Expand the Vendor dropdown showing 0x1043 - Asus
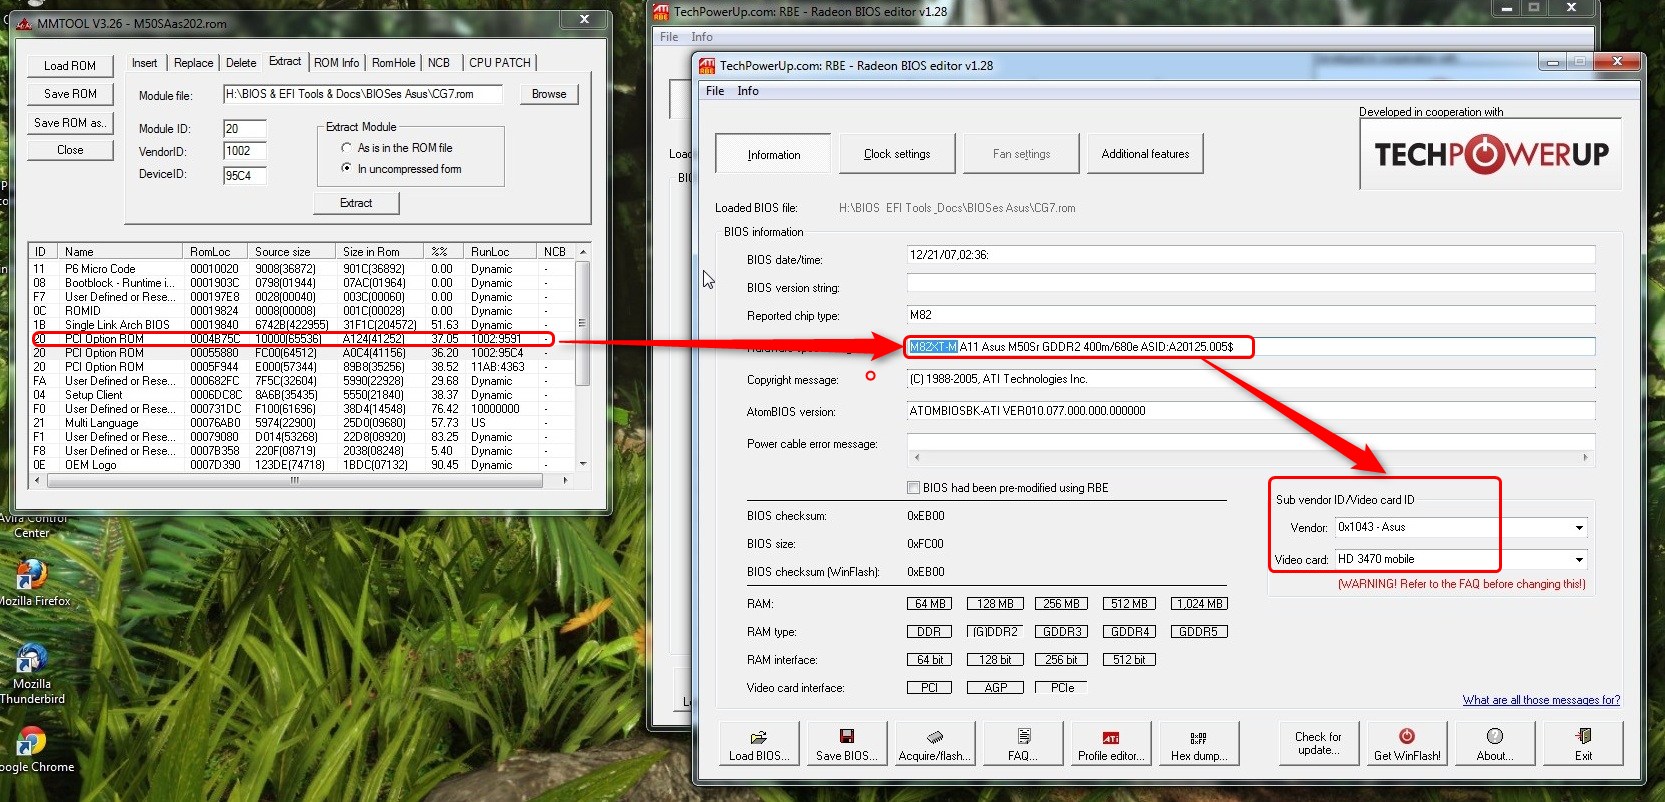1665x802 pixels. 1579,528
